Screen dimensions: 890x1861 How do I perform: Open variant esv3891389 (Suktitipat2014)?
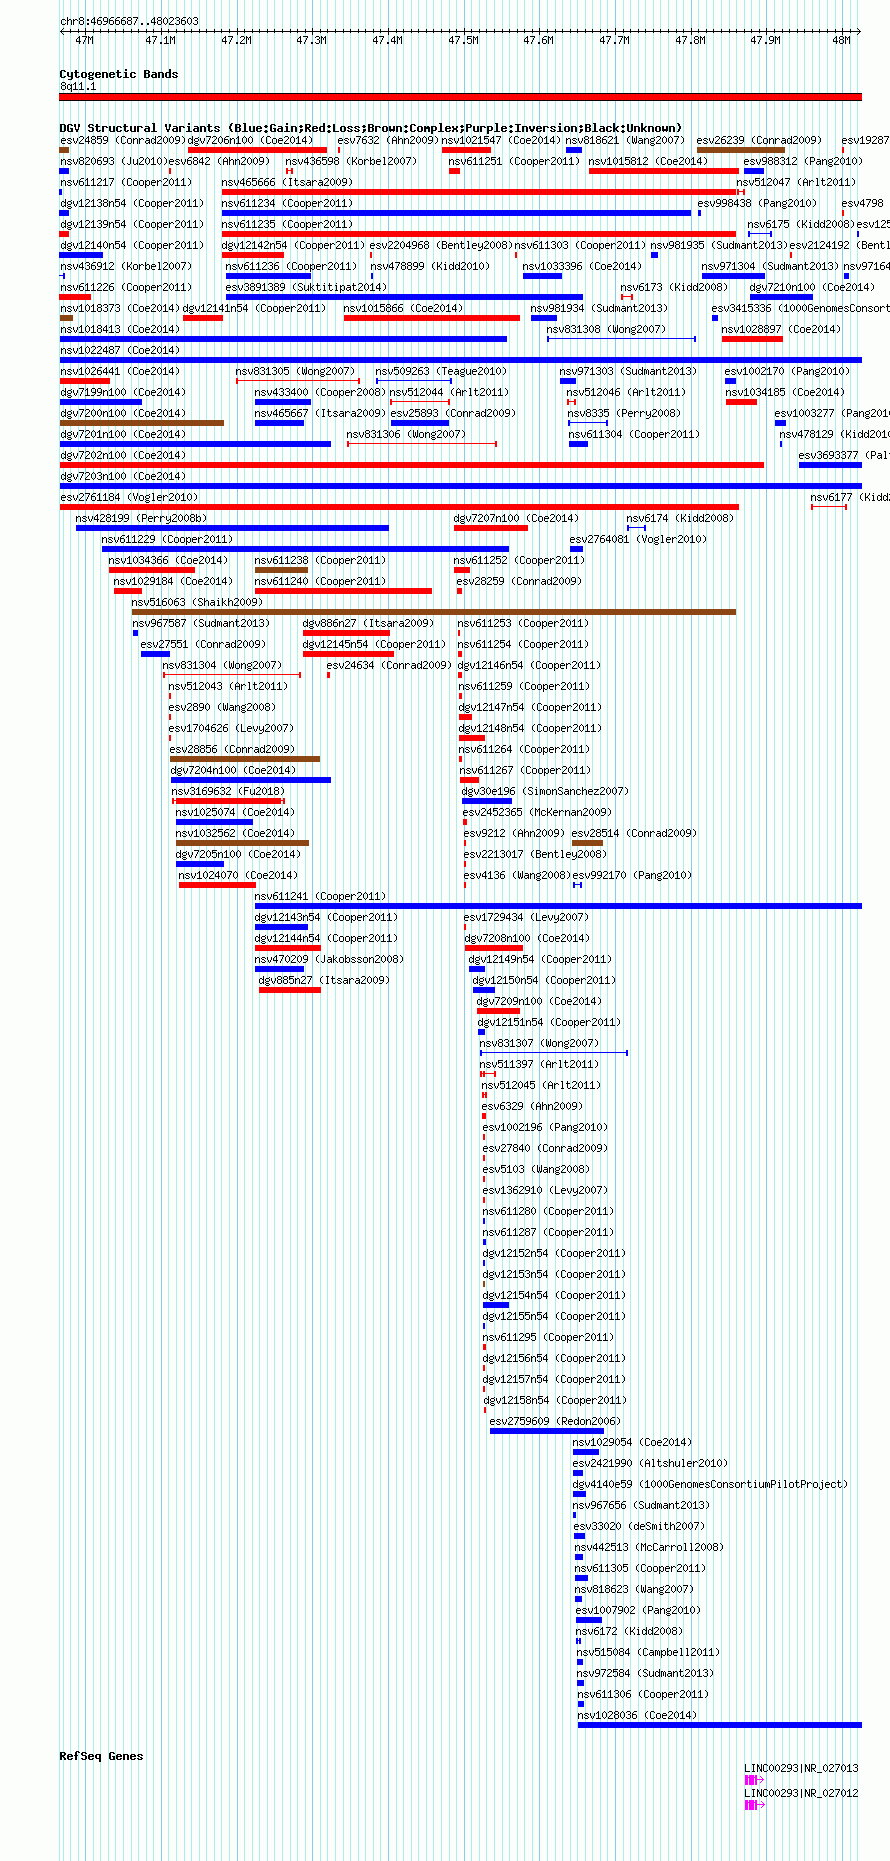click(x=306, y=287)
